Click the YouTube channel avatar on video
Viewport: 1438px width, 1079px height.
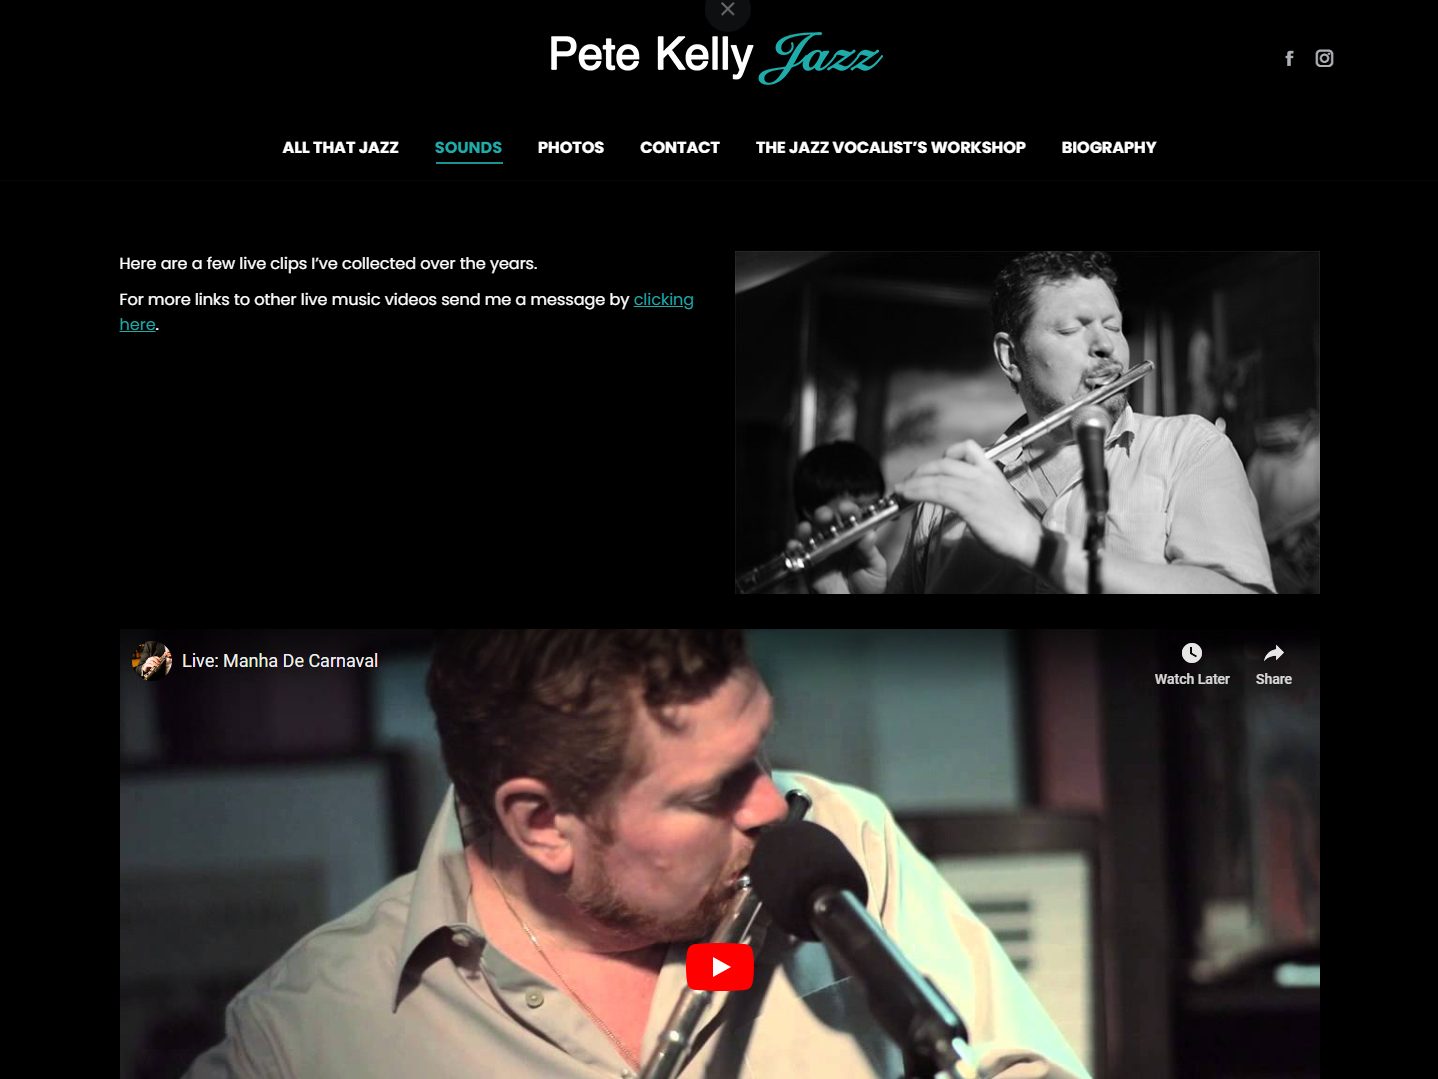click(152, 661)
